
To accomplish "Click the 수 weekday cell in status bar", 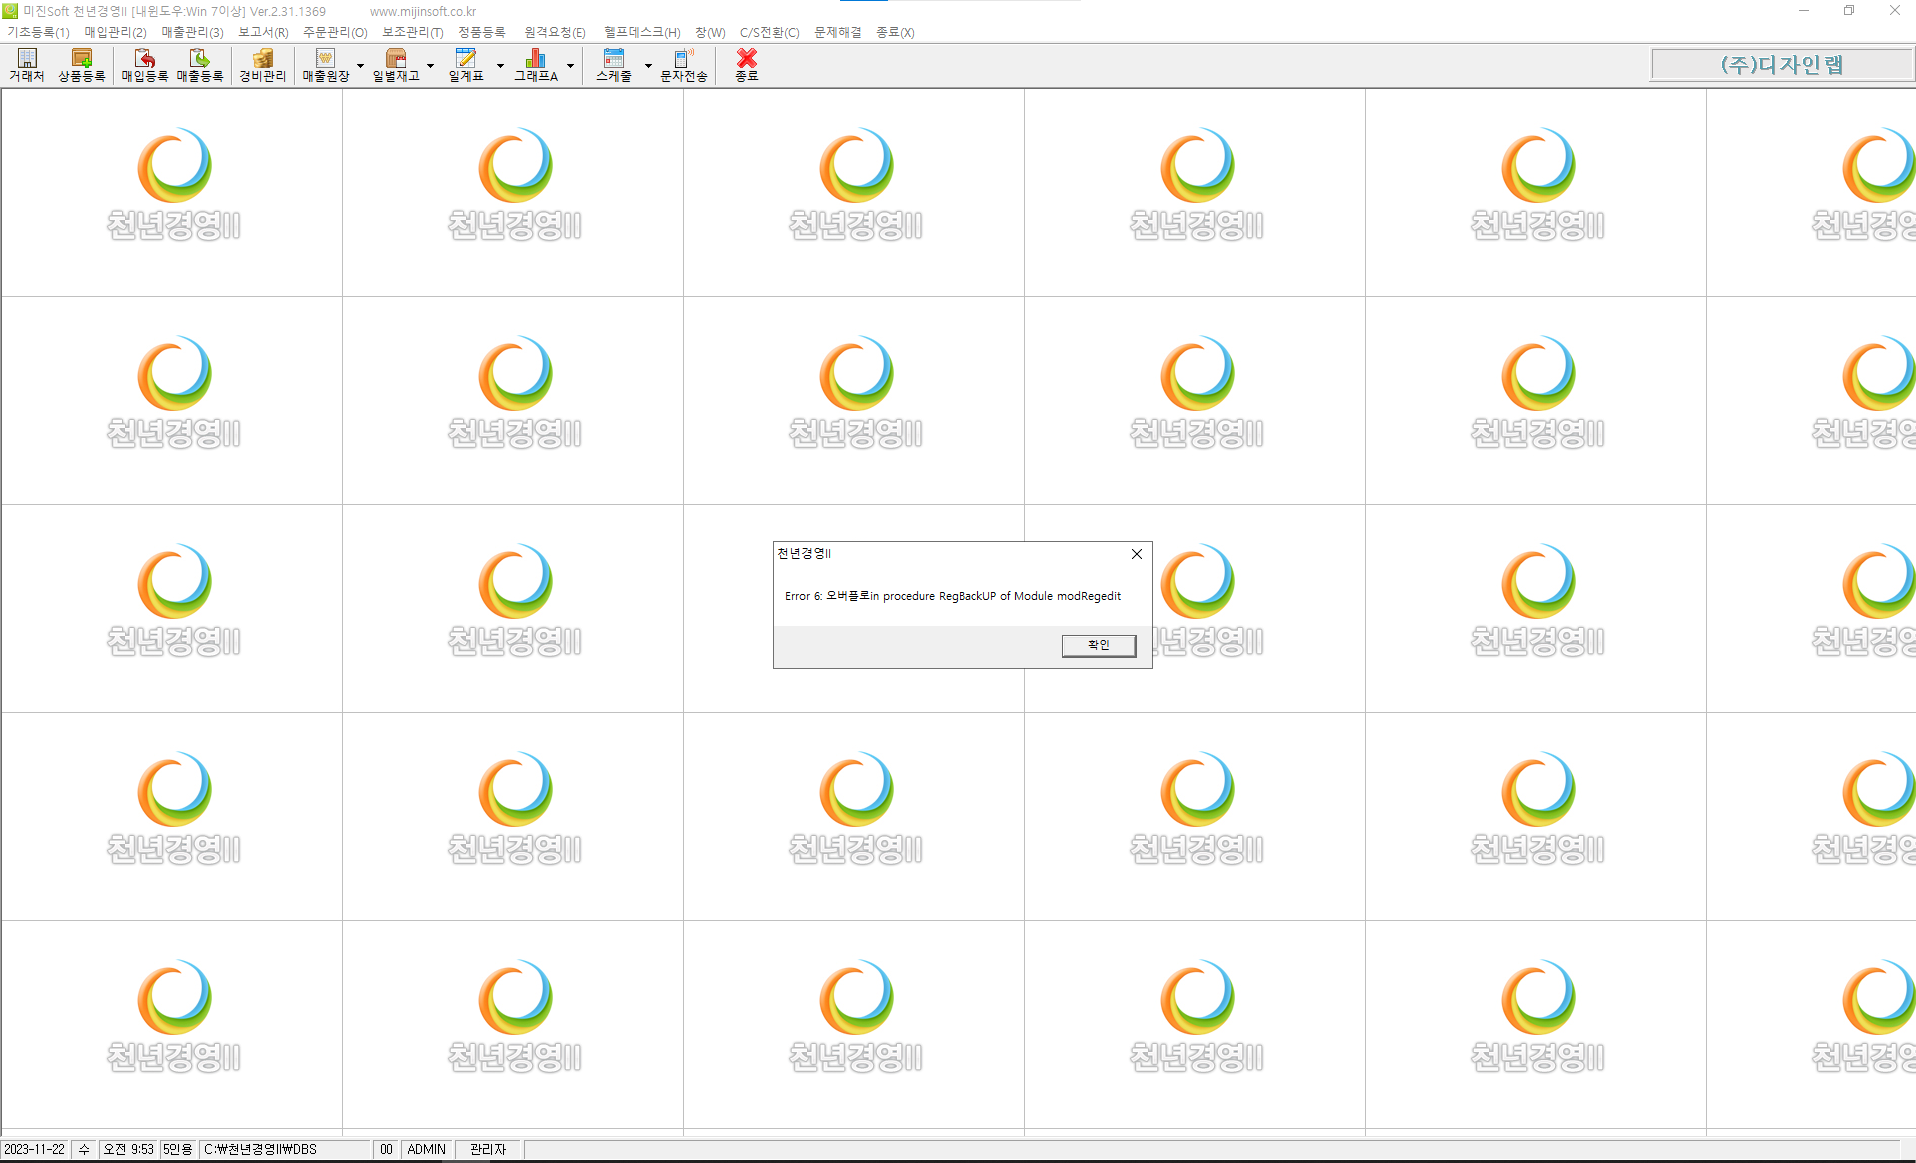I will (x=84, y=1149).
